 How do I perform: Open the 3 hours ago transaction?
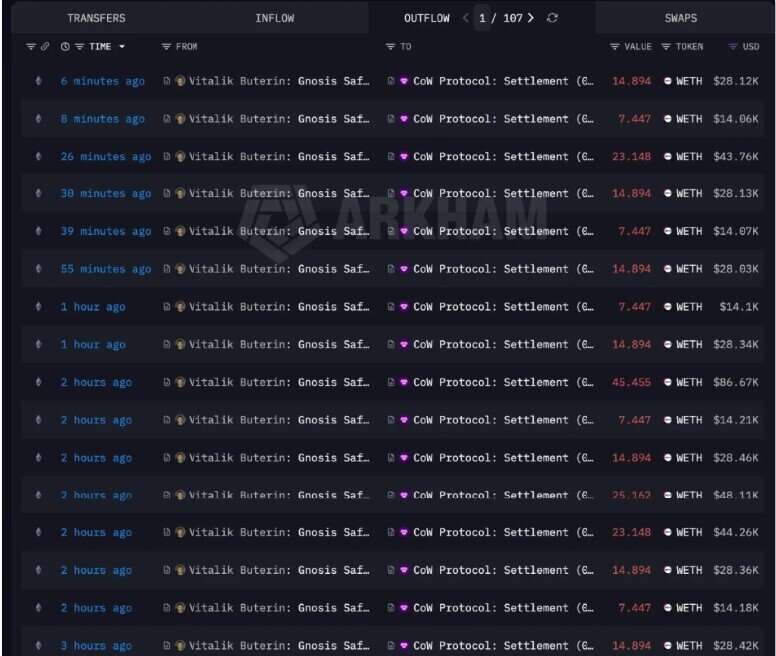point(96,646)
